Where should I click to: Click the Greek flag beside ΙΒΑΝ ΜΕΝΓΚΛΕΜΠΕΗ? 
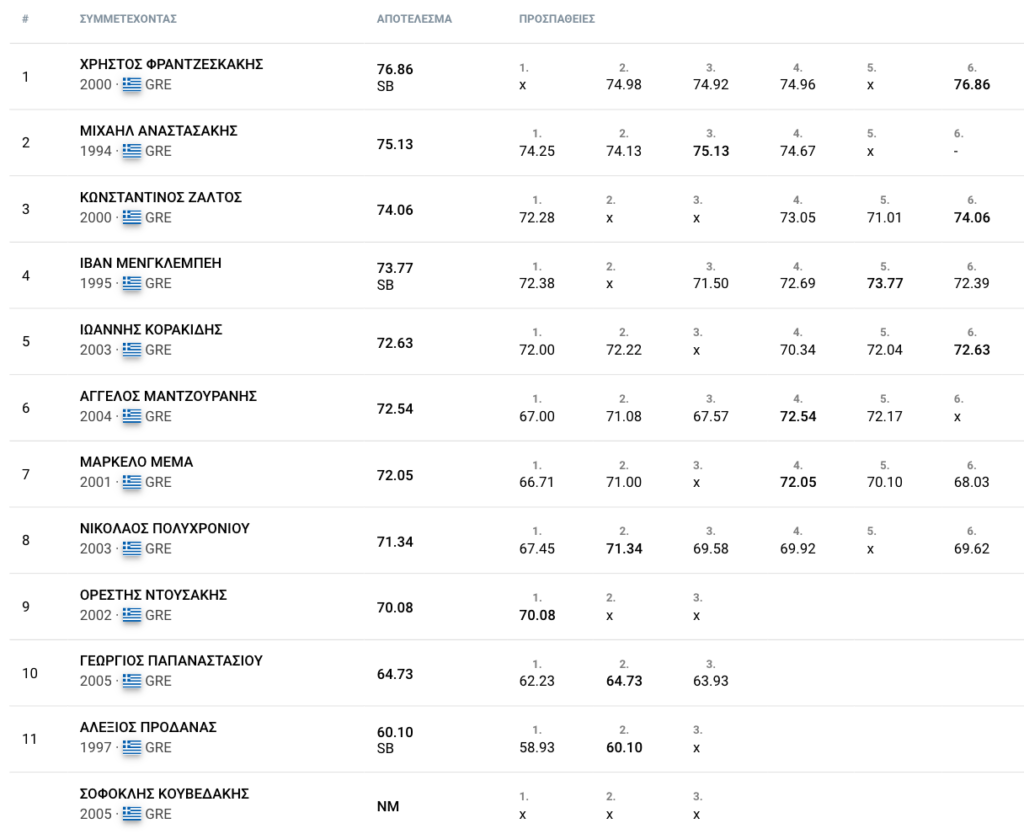click(132, 283)
